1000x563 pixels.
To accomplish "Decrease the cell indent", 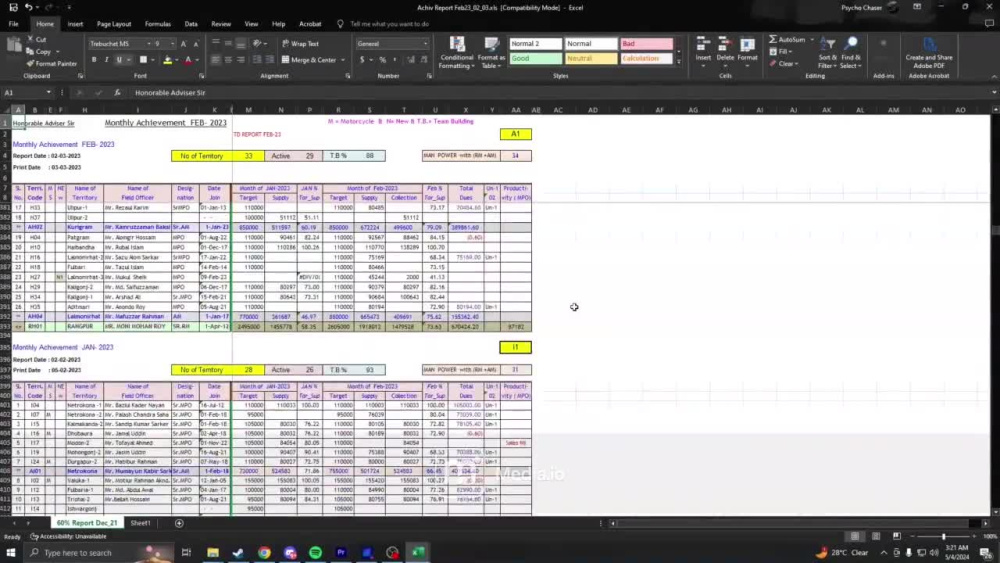I will (x=257, y=60).
